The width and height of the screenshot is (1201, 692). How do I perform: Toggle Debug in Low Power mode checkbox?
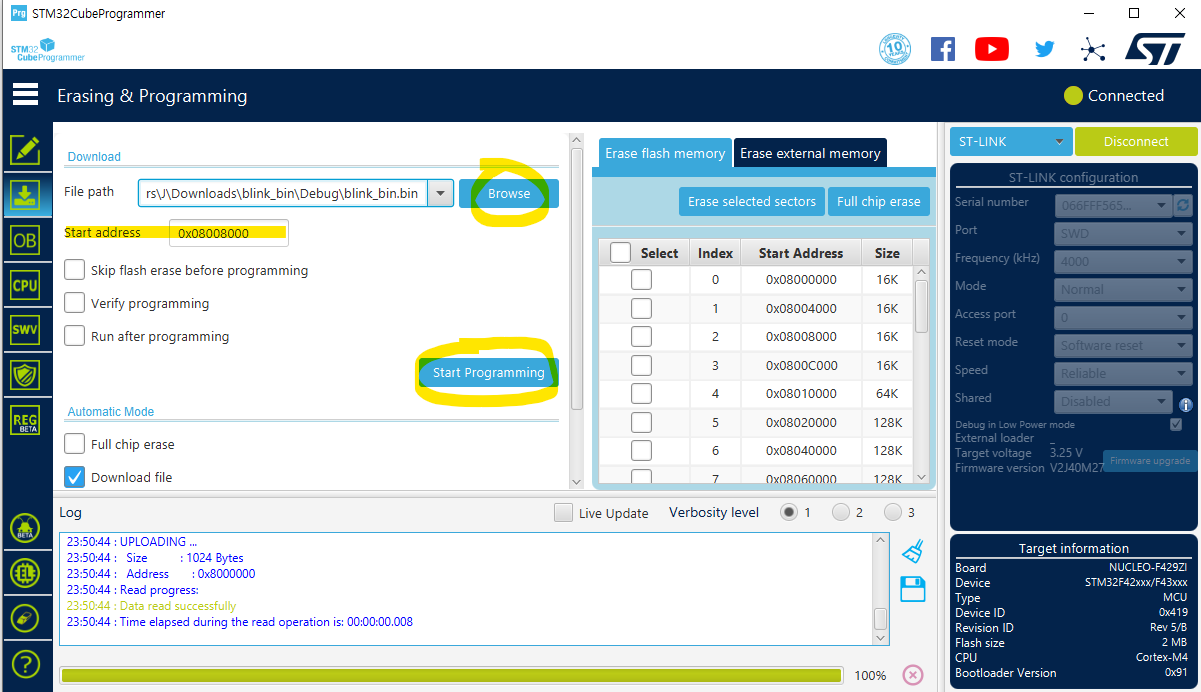coord(1176,424)
